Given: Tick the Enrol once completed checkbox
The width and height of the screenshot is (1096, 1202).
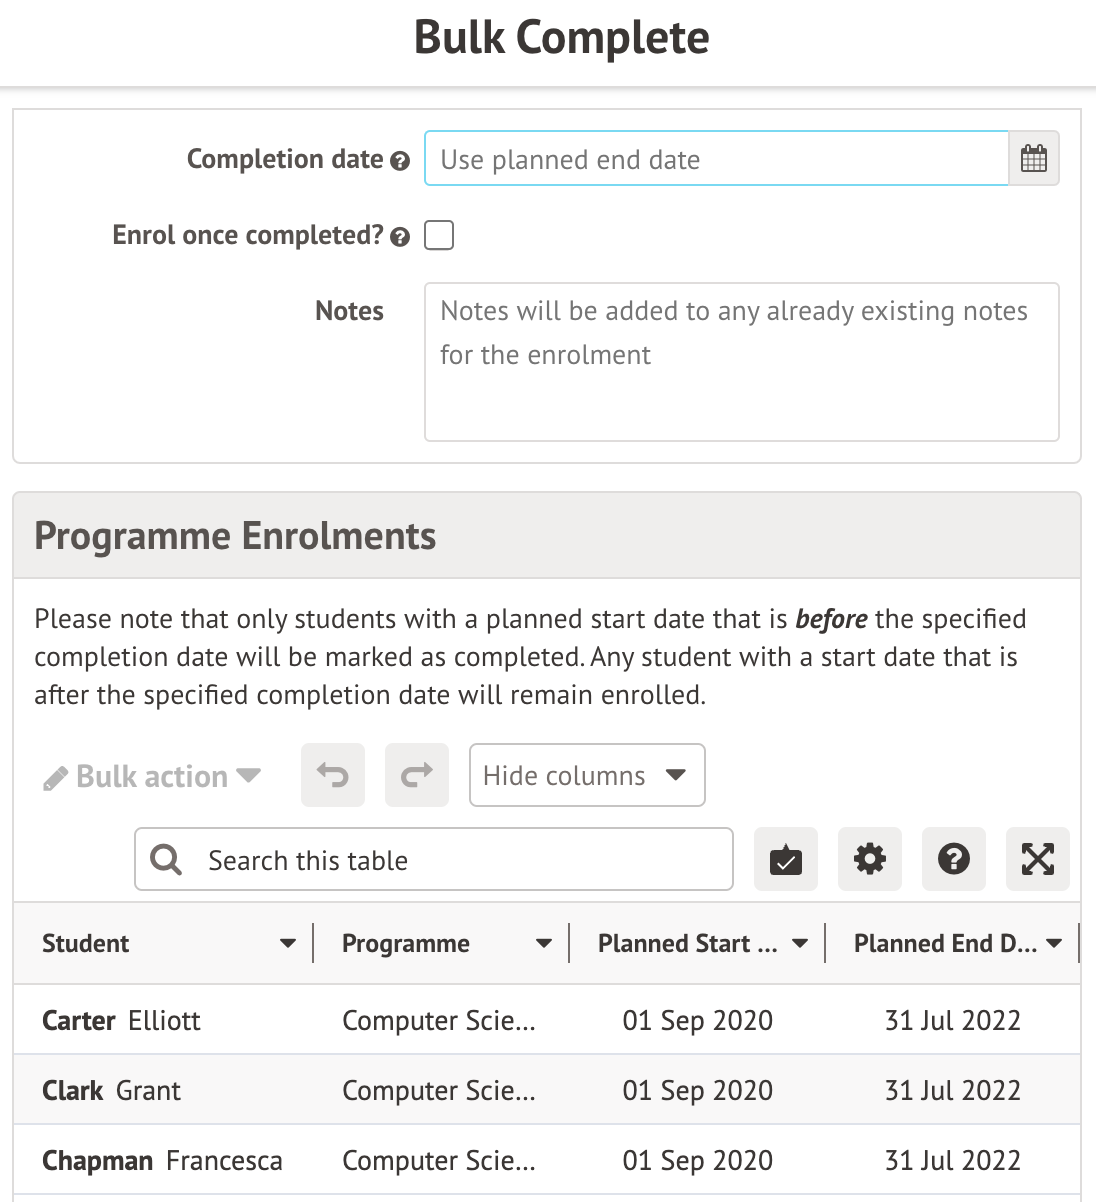Looking at the screenshot, I should (439, 236).
